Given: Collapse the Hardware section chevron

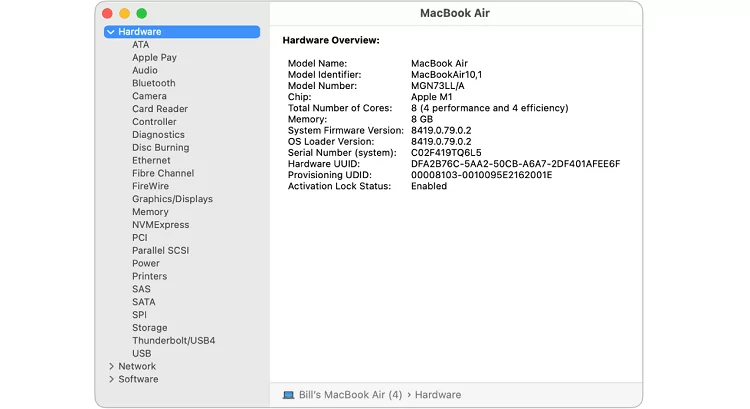Looking at the screenshot, I should [x=110, y=32].
